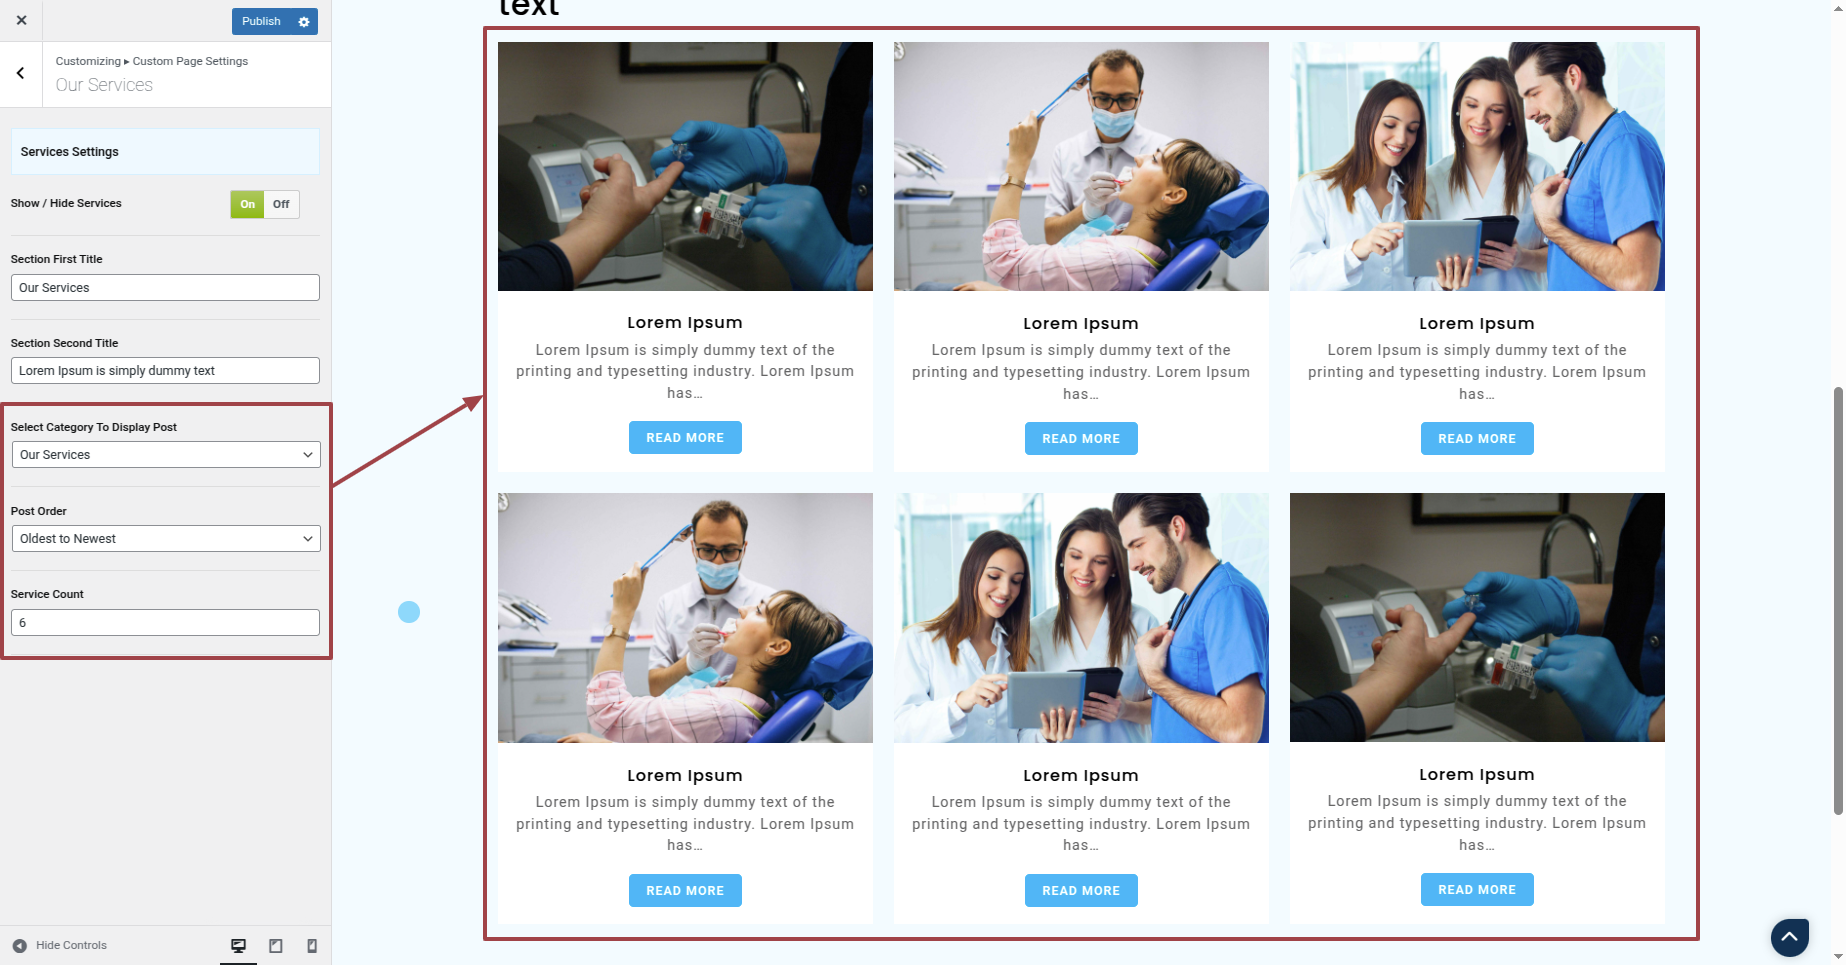Click the Section Second Title text field

165,370
